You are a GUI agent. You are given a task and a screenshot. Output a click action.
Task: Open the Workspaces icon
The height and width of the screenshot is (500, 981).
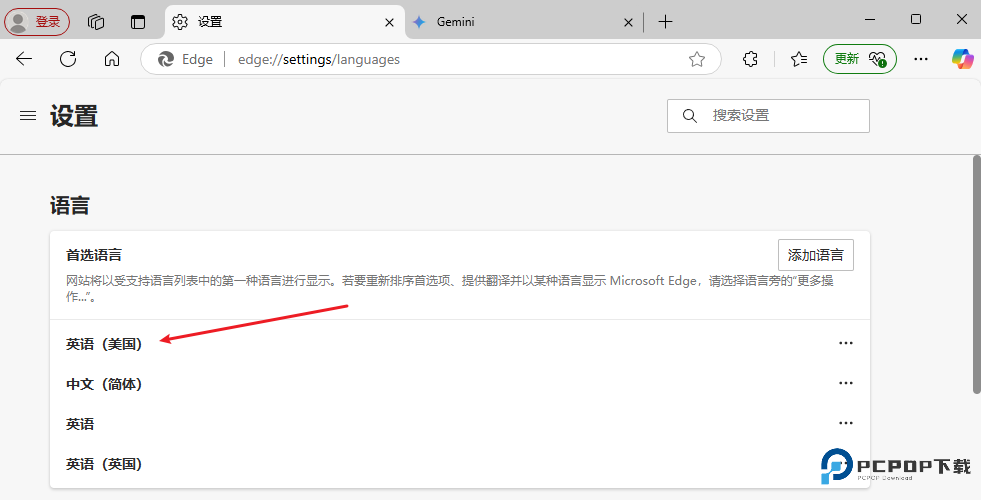(96, 21)
